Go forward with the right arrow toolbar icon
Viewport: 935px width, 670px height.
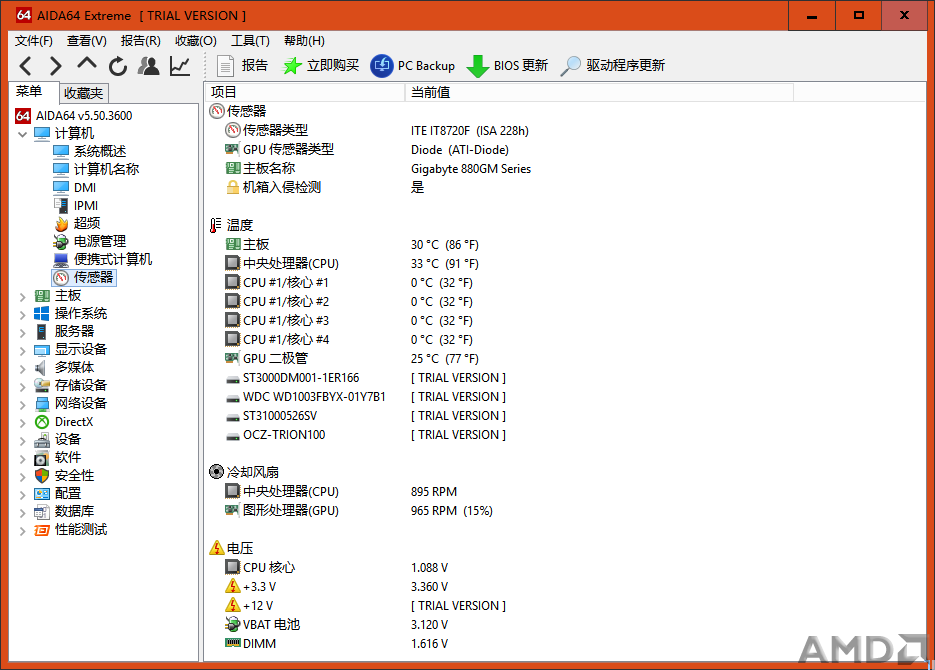pos(55,66)
